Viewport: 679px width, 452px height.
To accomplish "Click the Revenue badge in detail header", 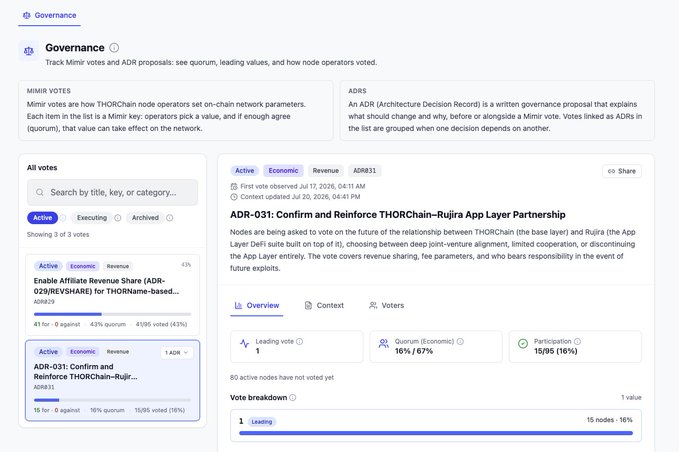I will point(326,171).
